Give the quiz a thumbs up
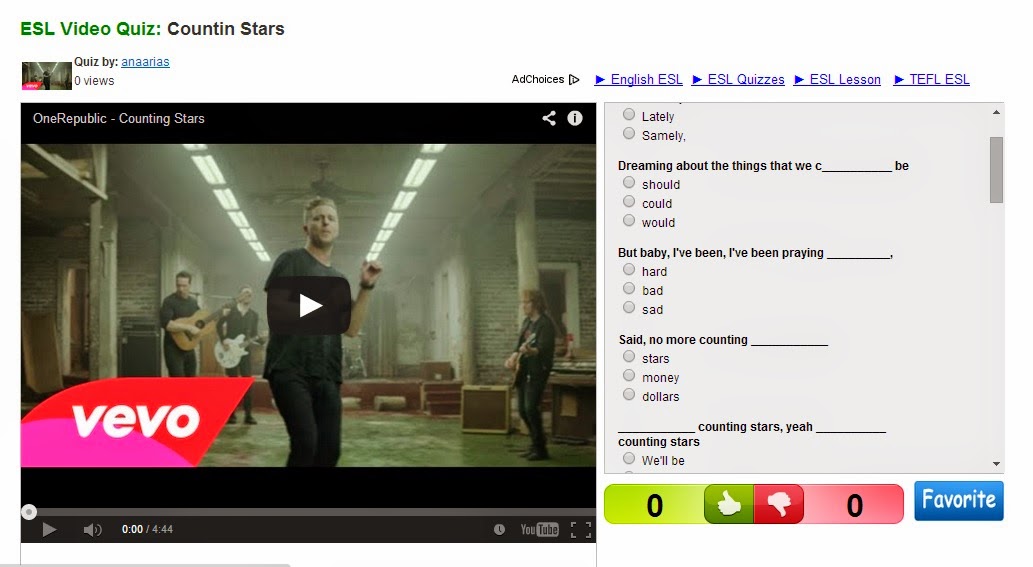 point(729,504)
